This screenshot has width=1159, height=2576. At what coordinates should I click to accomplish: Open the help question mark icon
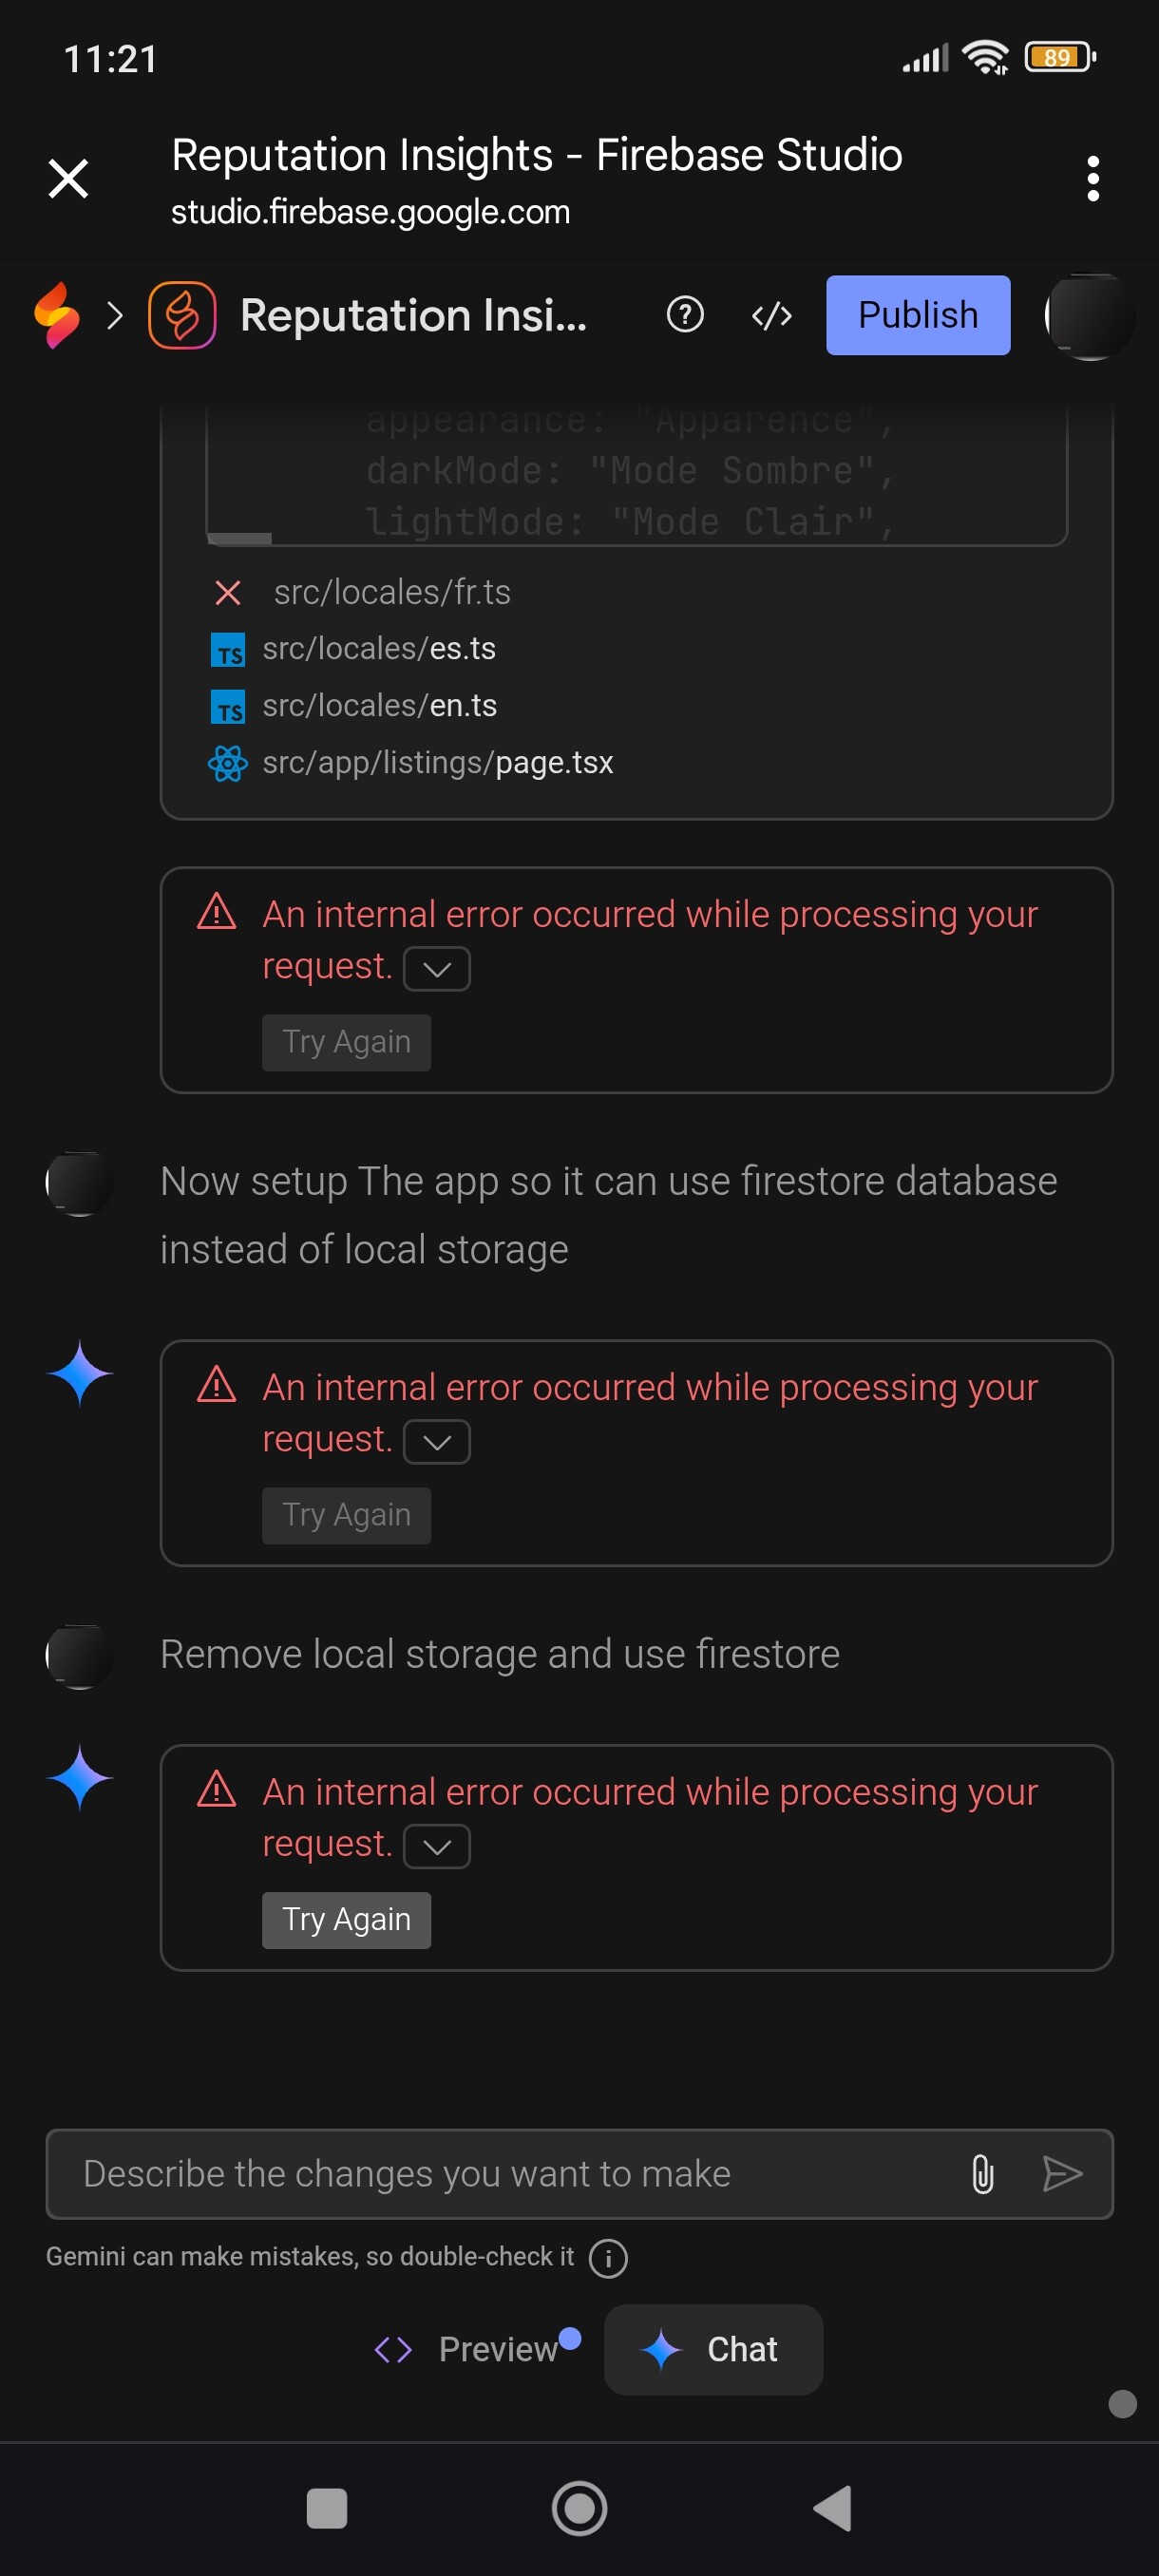click(x=685, y=315)
